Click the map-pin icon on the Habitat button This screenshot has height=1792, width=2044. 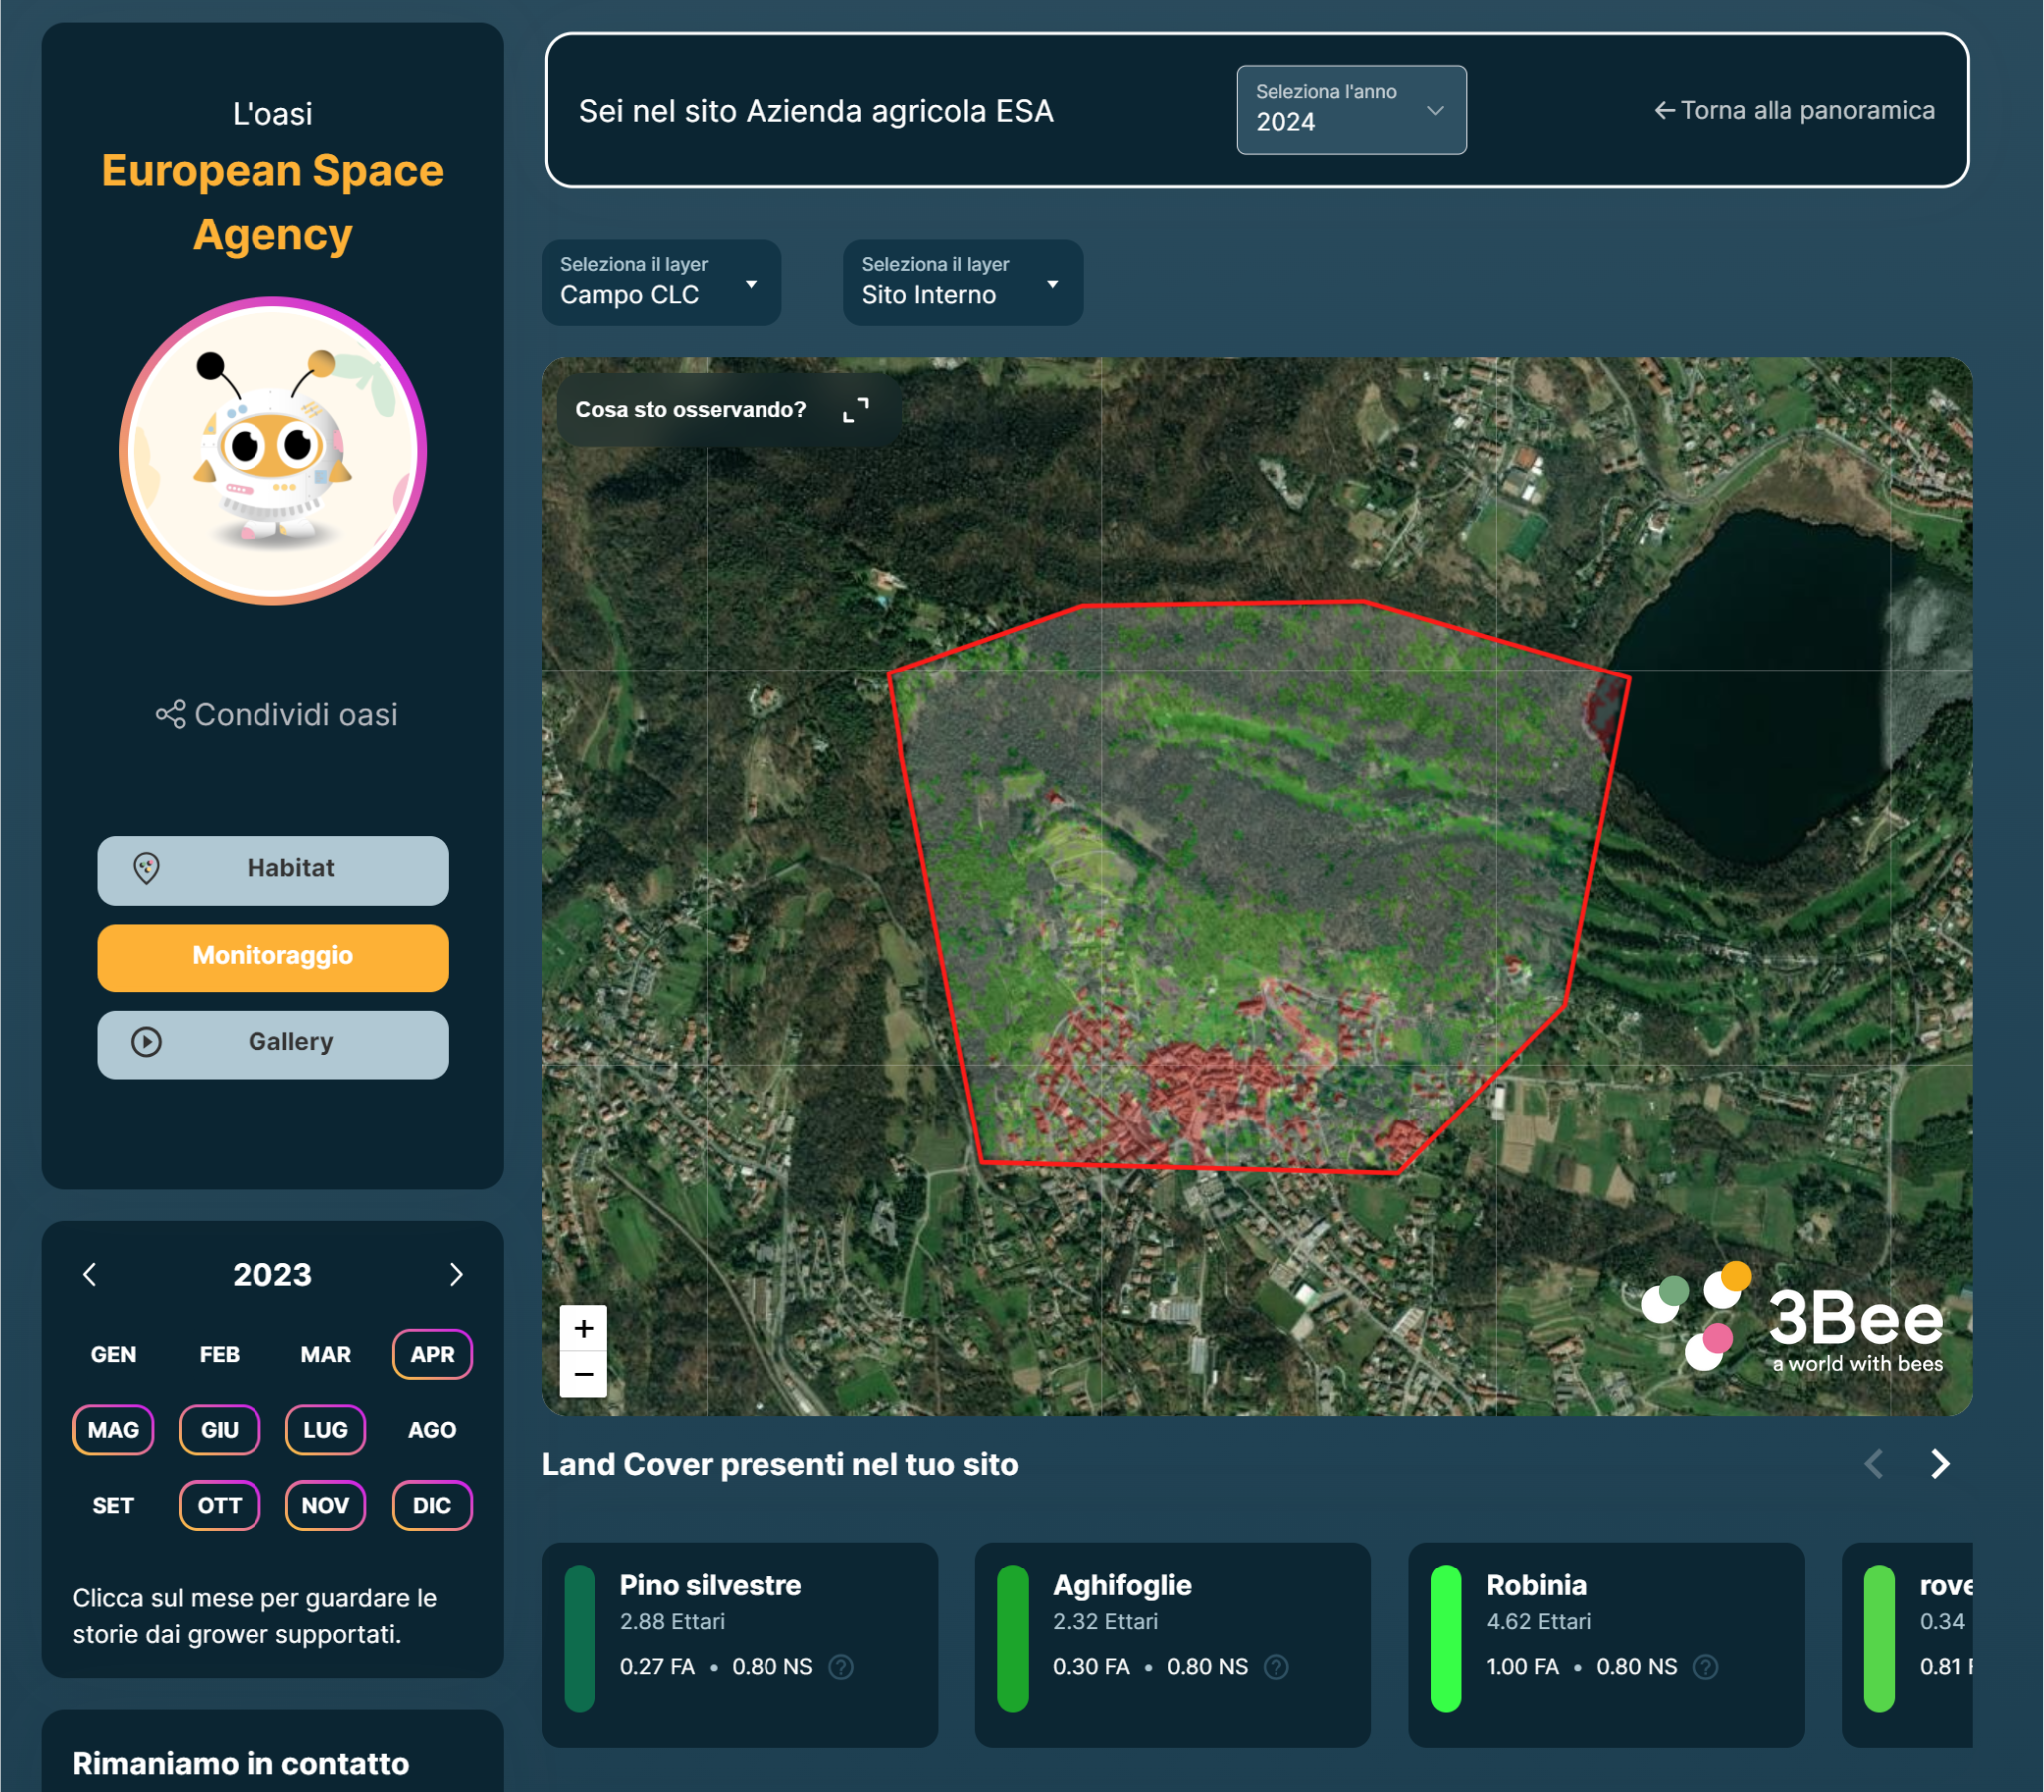click(x=146, y=868)
